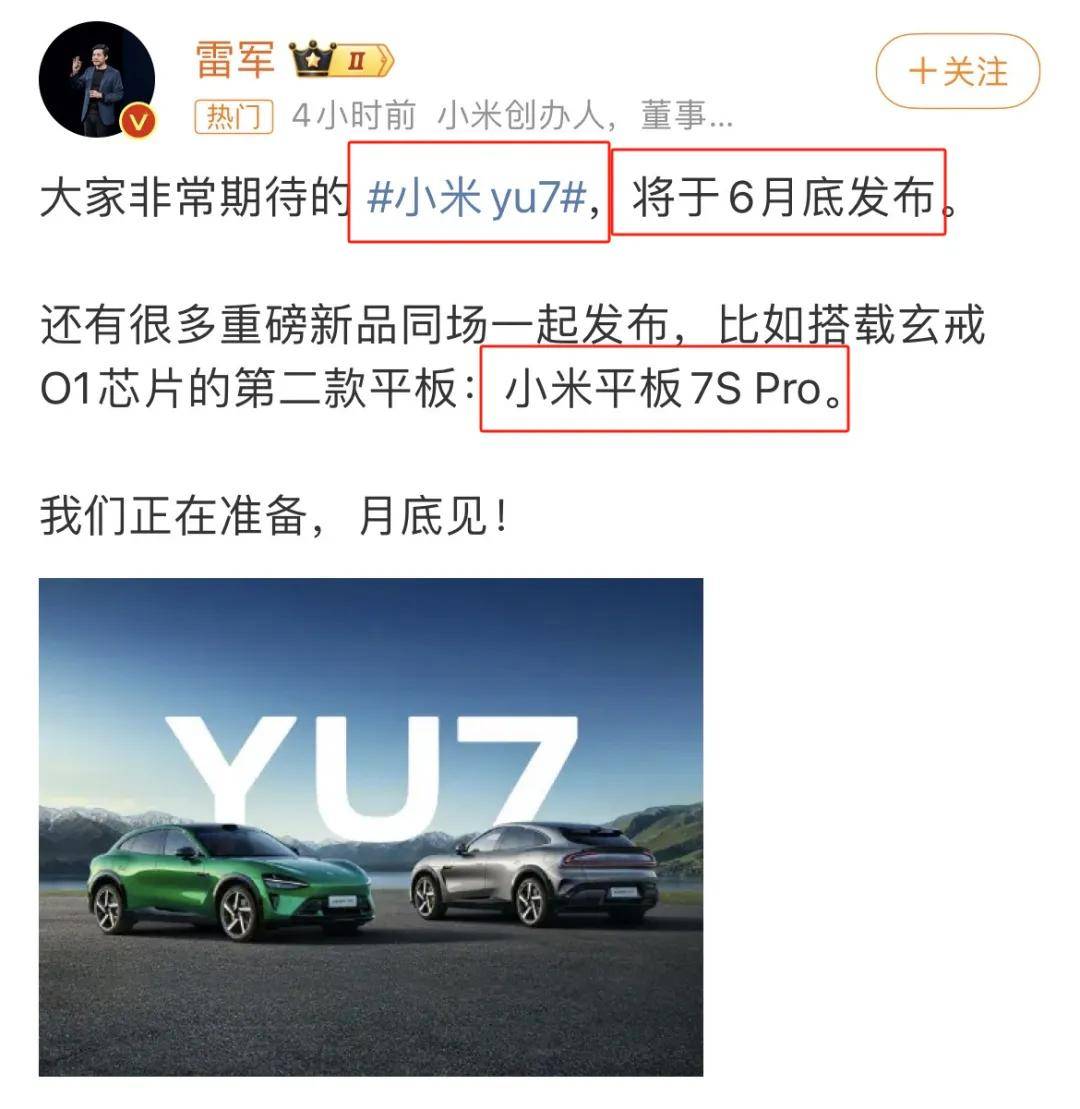Click the orange verified V badge
This screenshot has width=1080, height=1109.
(139, 121)
